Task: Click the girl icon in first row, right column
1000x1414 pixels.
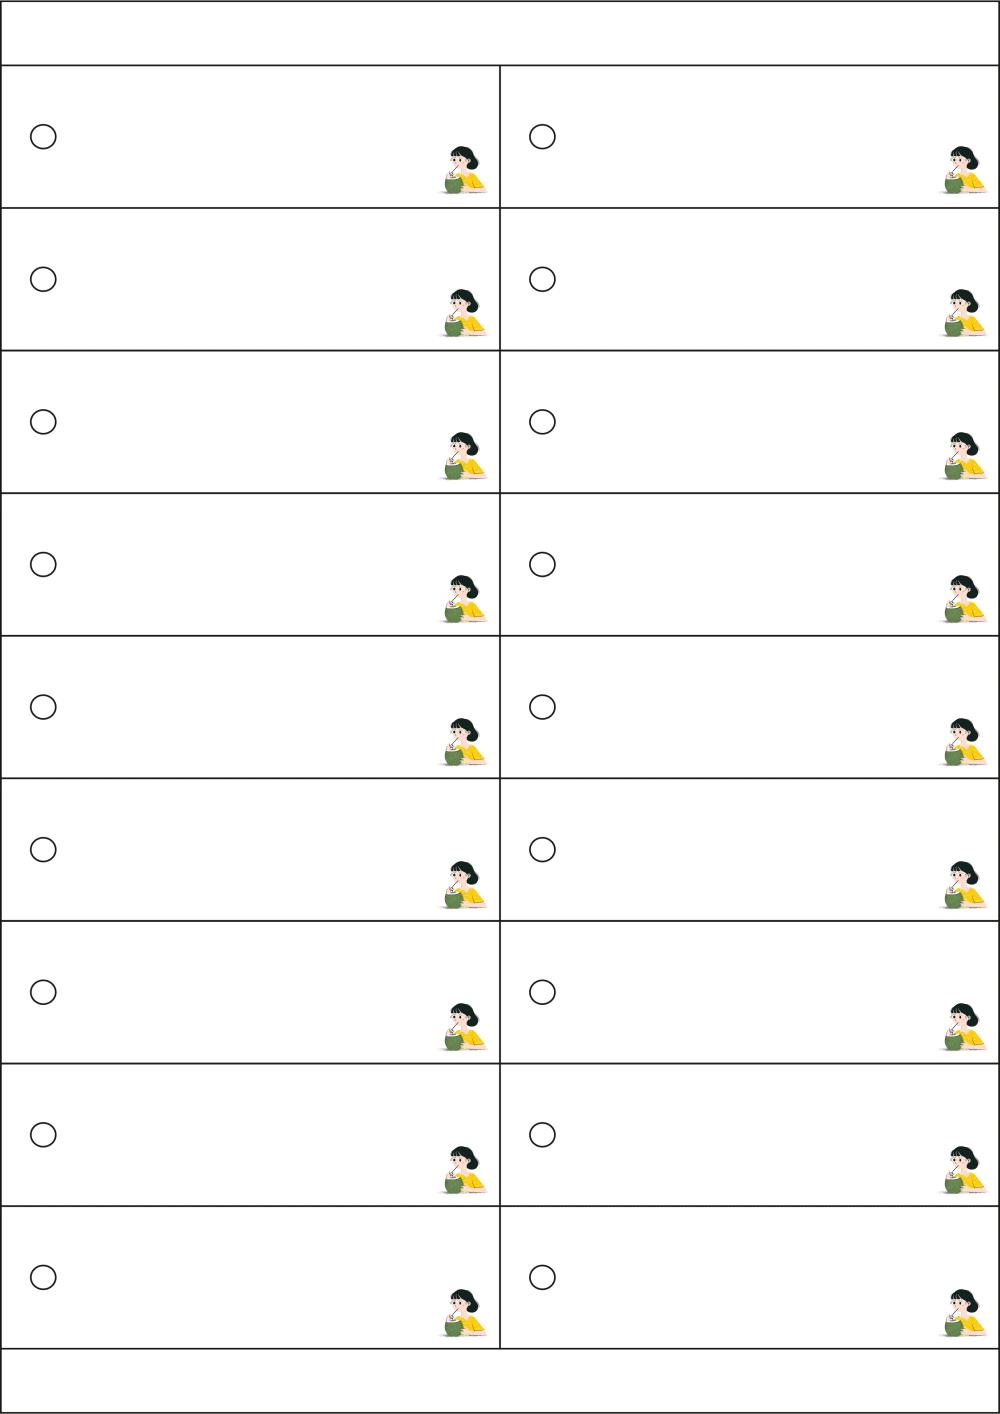Action: coord(963,170)
